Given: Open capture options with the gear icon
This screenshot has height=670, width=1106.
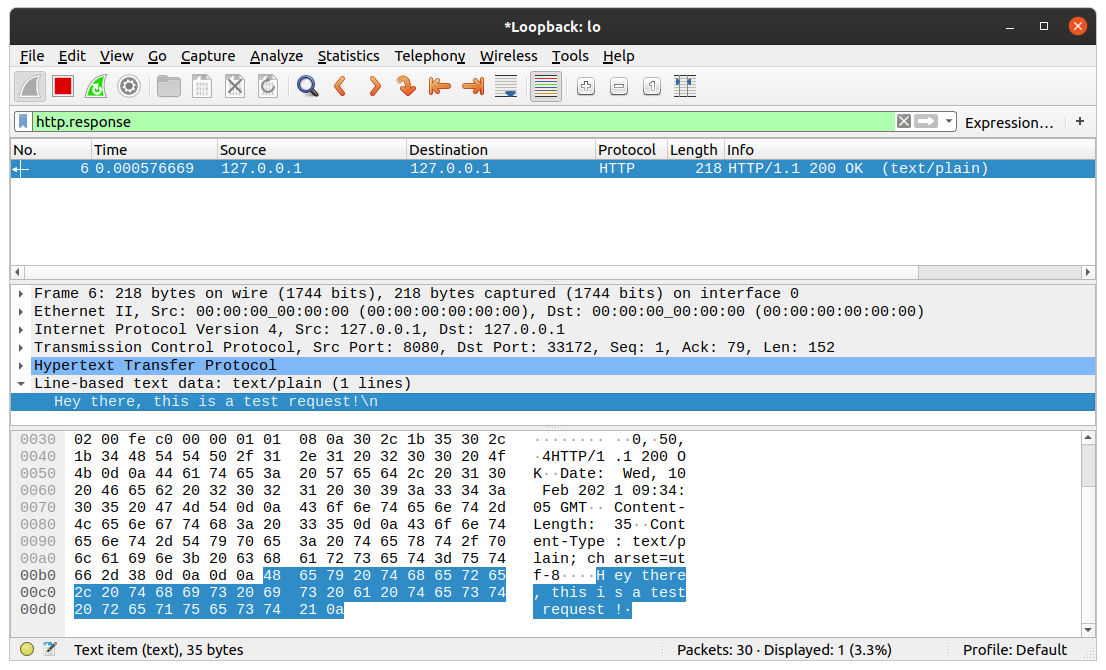Looking at the screenshot, I should pos(129,86).
